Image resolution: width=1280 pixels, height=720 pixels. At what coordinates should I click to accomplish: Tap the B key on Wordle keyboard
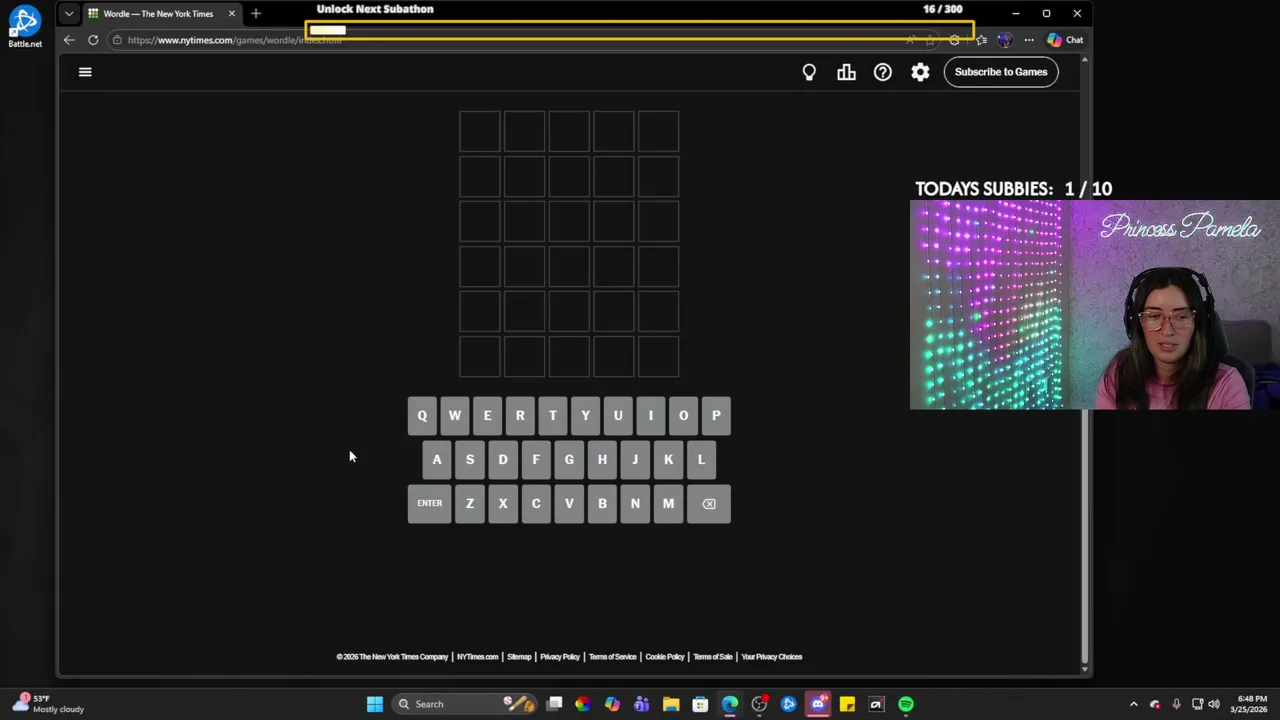[602, 504]
